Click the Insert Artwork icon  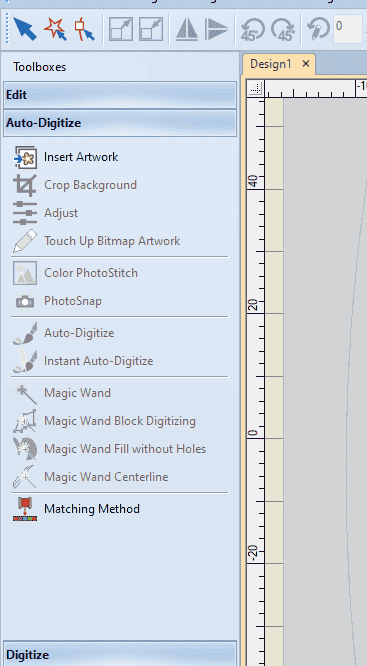tap(25, 157)
